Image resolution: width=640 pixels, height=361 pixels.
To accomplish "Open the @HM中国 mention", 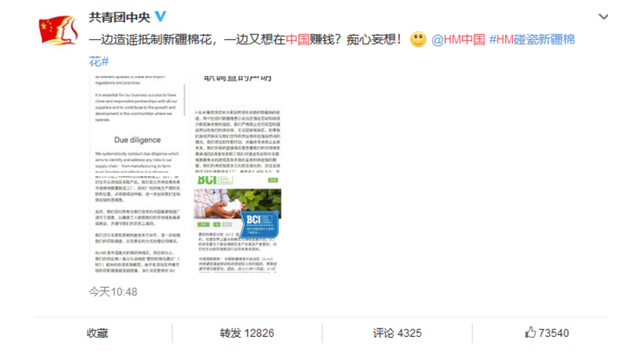I will tap(458, 40).
